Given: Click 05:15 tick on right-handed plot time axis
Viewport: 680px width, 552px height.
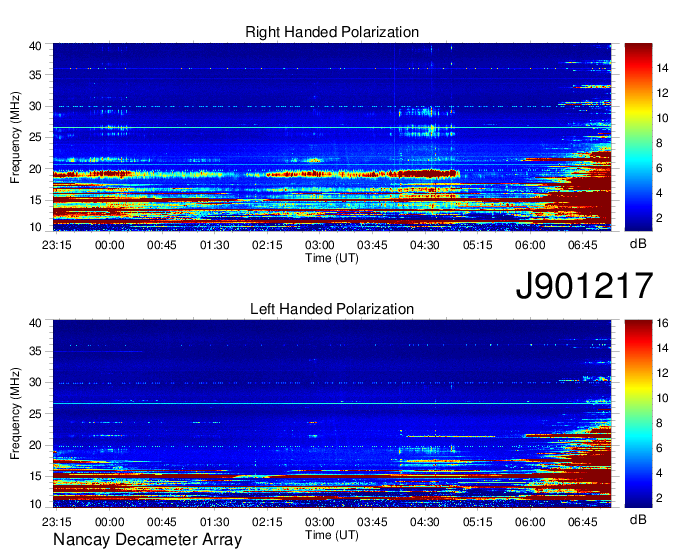Looking at the screenshot, I should coord(477,245).
